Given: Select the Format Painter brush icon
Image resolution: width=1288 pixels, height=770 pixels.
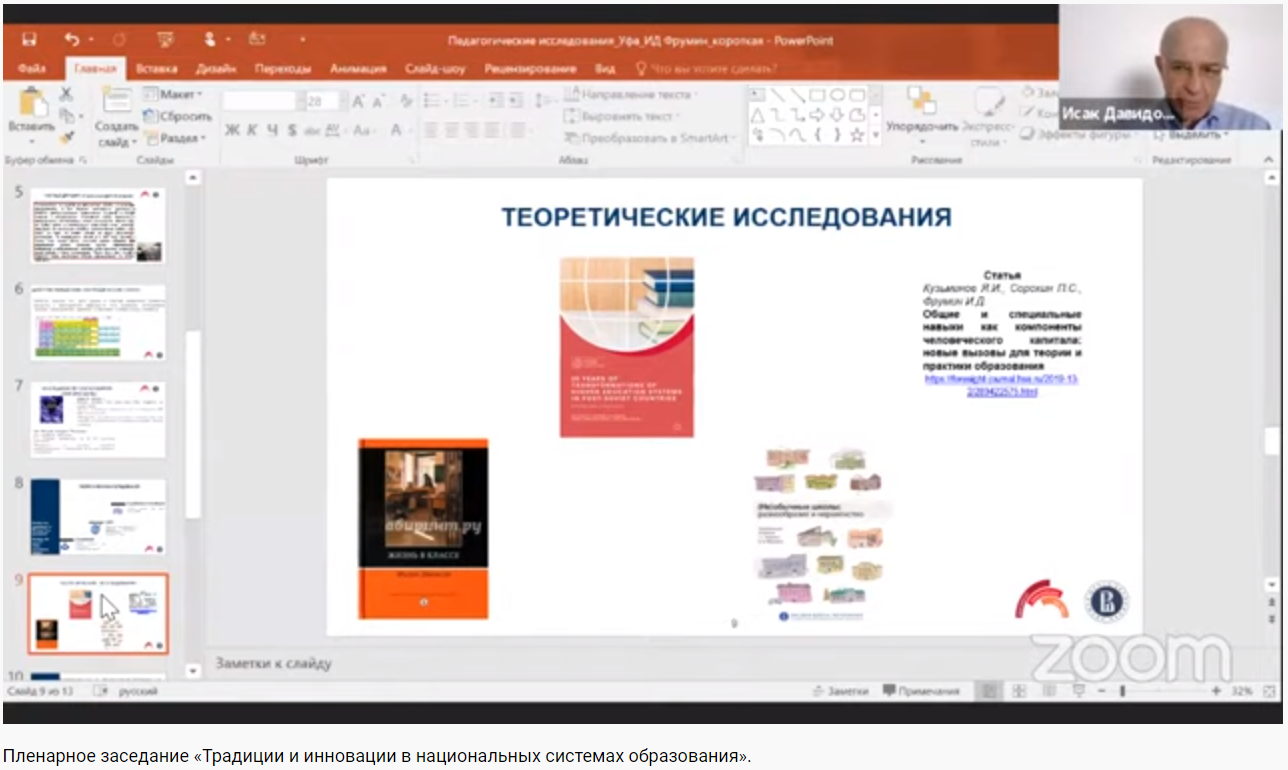Looking at the screenshot, I should tap(67, 137).
